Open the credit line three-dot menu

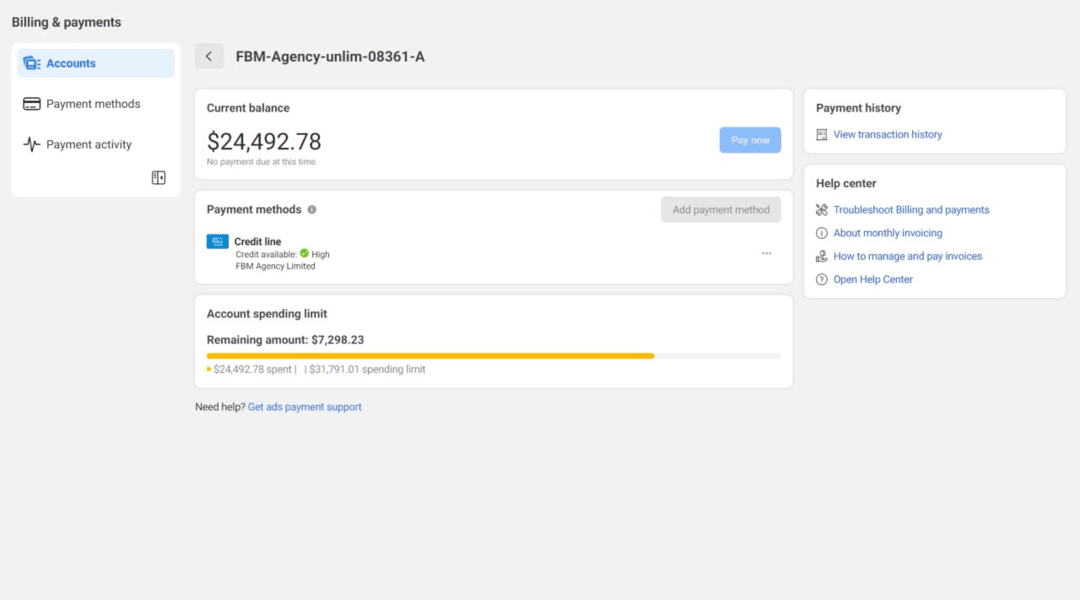pyautogui.click(x=766, y=253)
